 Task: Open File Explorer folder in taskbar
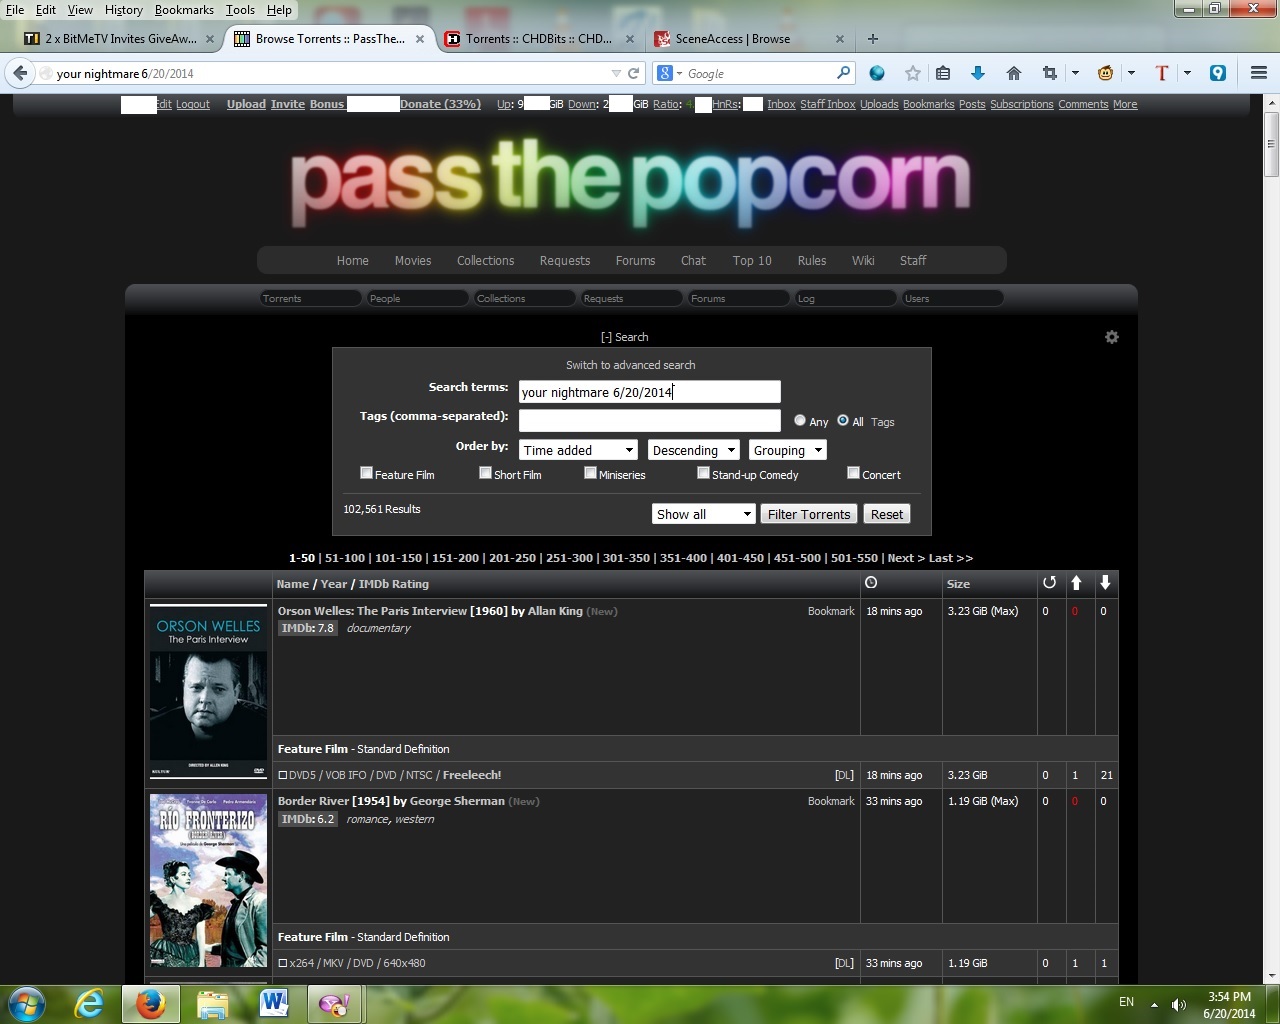[x=212, y=1004]
